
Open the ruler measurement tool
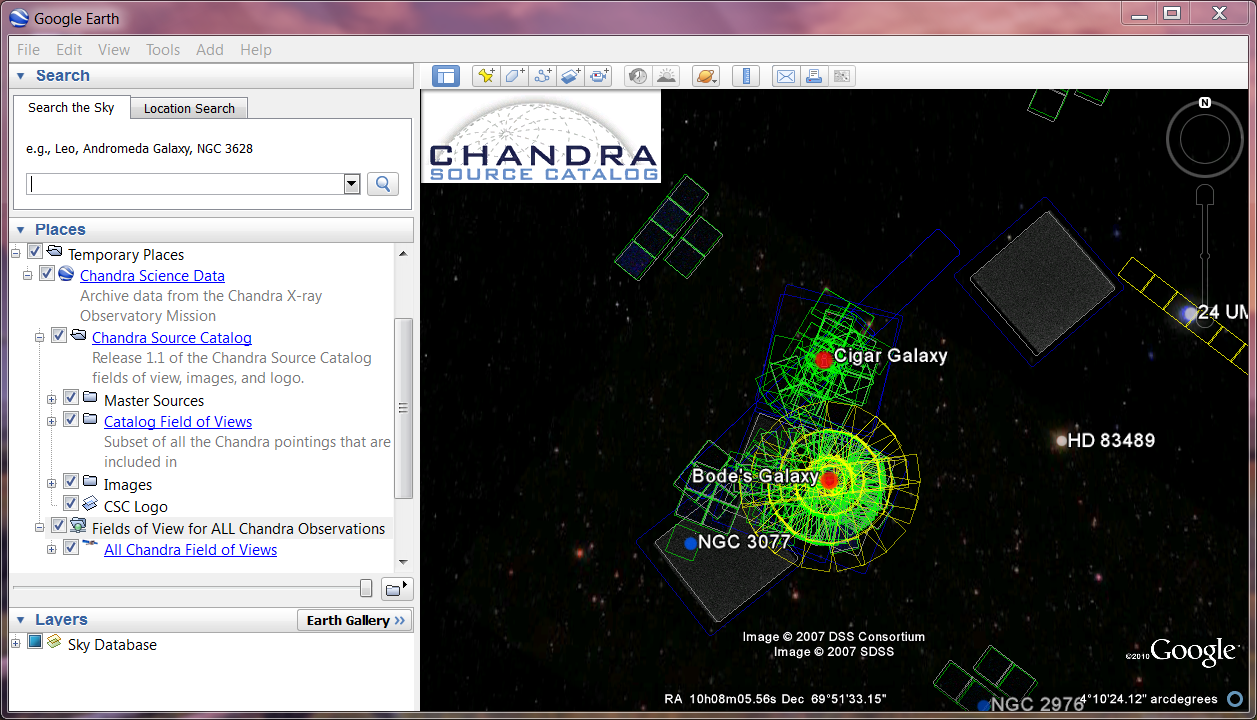[x=746, y=76]
